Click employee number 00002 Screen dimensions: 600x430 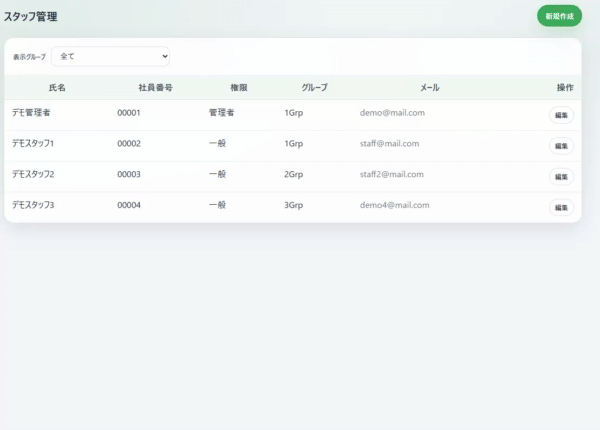coord(129,143)
